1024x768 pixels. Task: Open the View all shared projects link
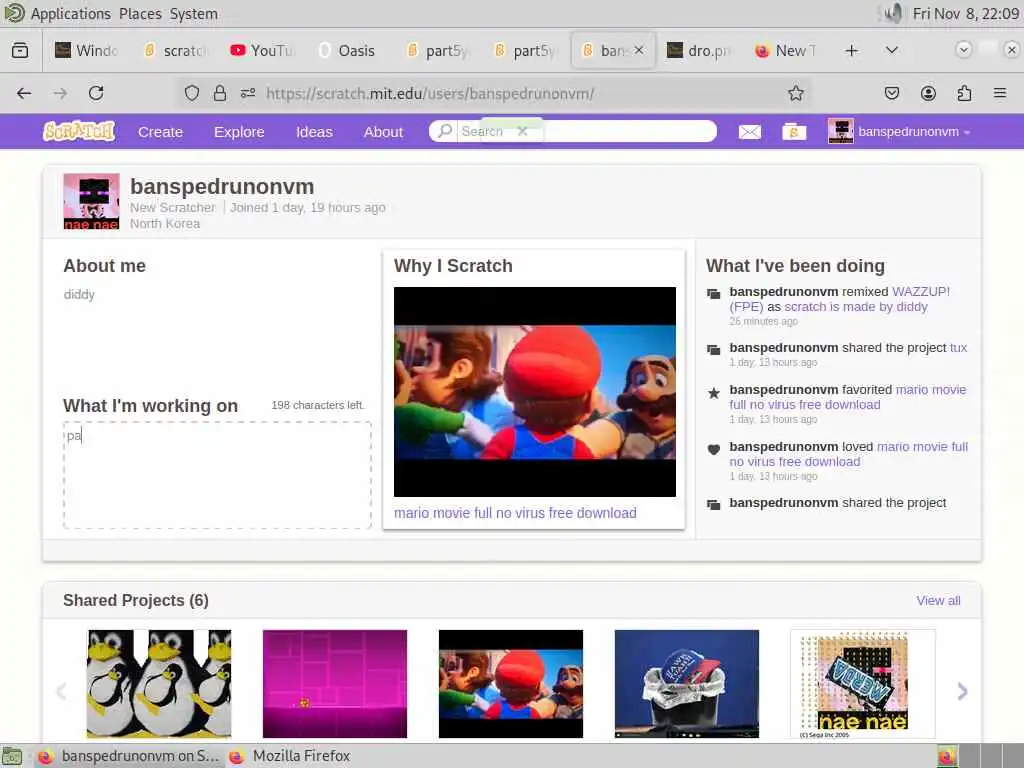(938, 600)
